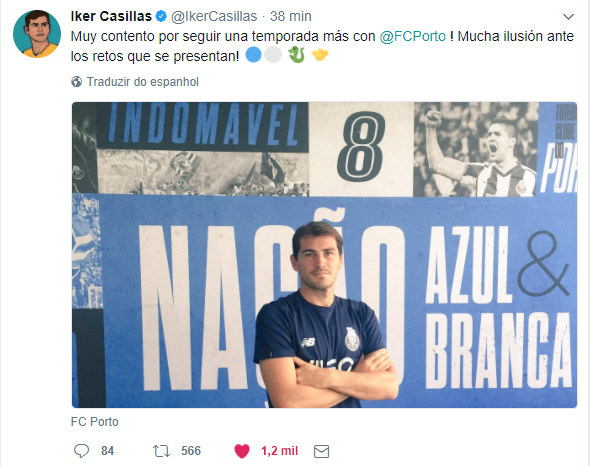Click the blue verified badge

(x=161, y=16)
